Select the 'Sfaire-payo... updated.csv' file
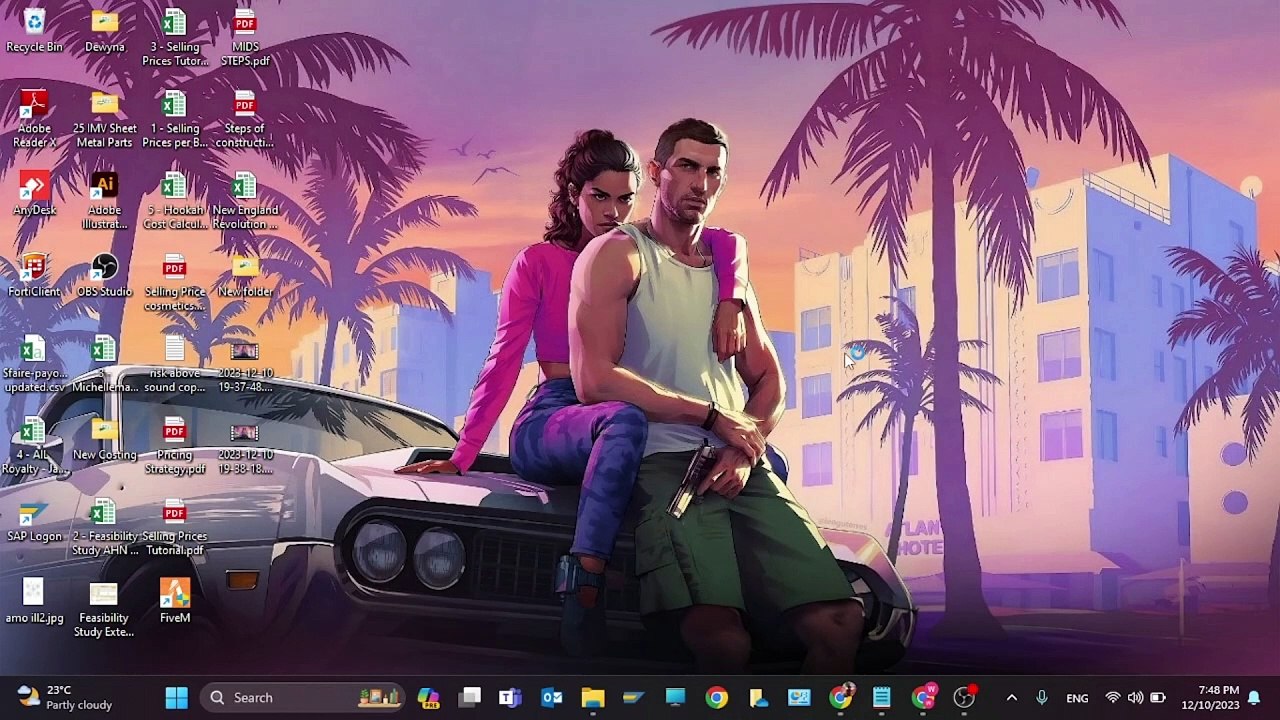The width and height of the screenshot is (1280, 720). pyautogui.click(x=34, y=364)
